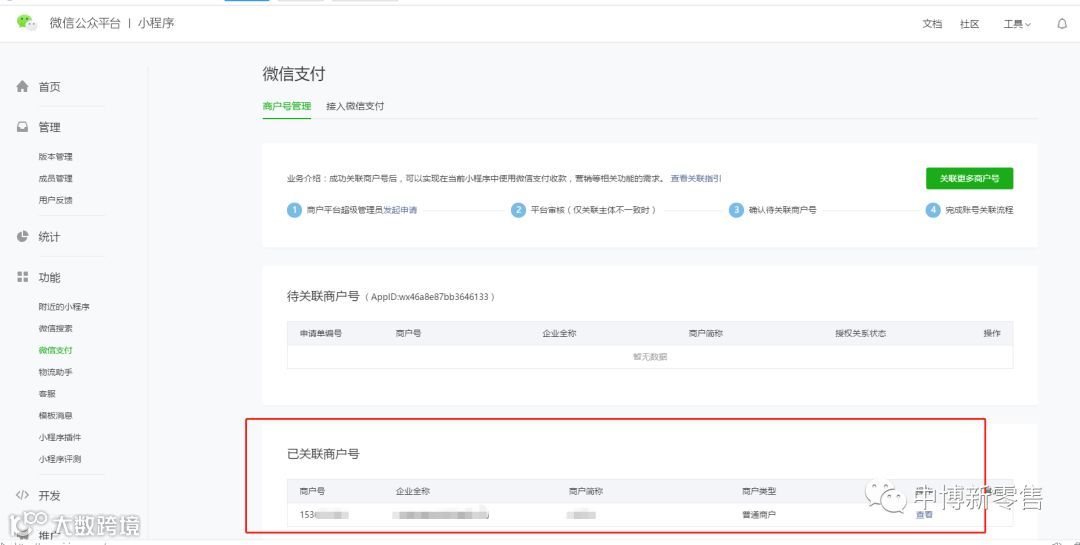Click the 开发 code brackets icon
Image resolution: width=1080 pixels, height=545 pixels.
coord(23,495)
